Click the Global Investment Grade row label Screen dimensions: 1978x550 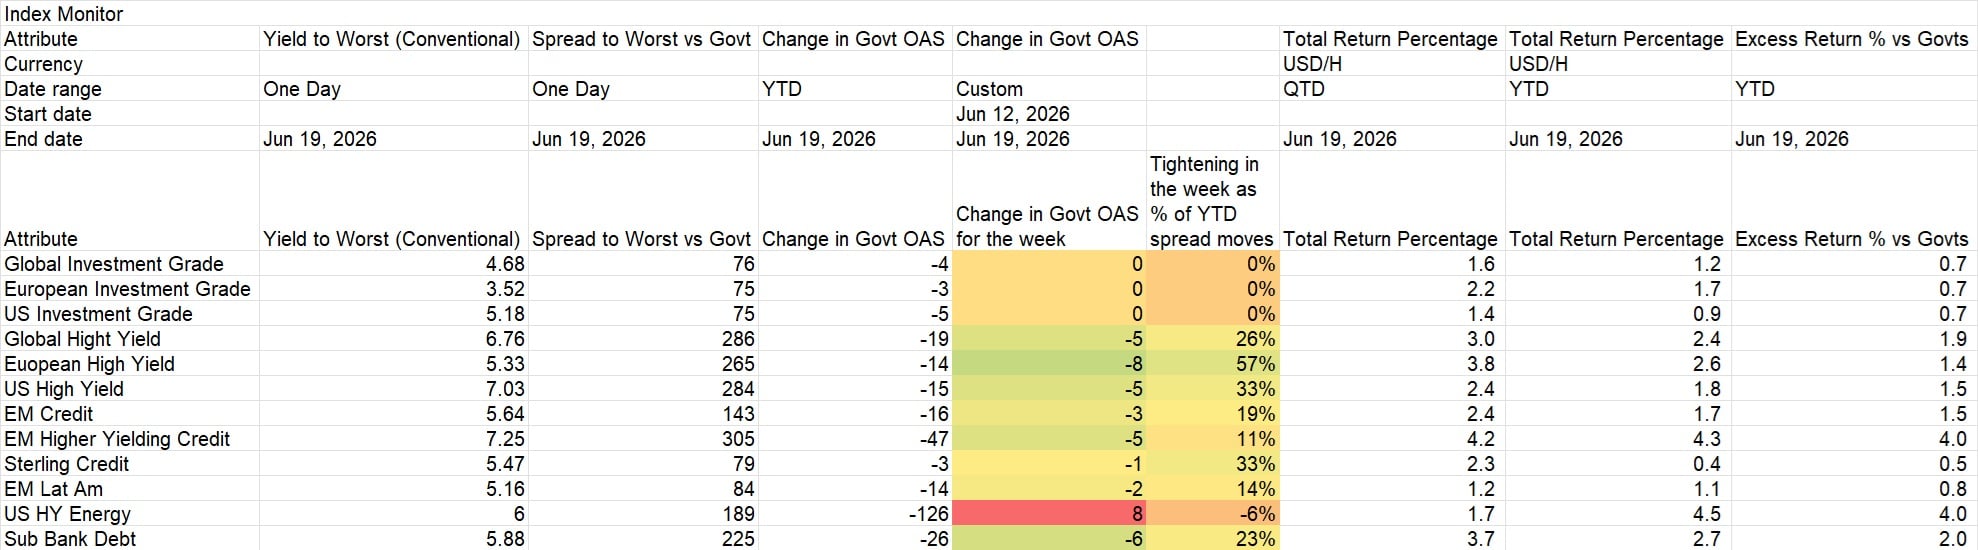[114, 264]
